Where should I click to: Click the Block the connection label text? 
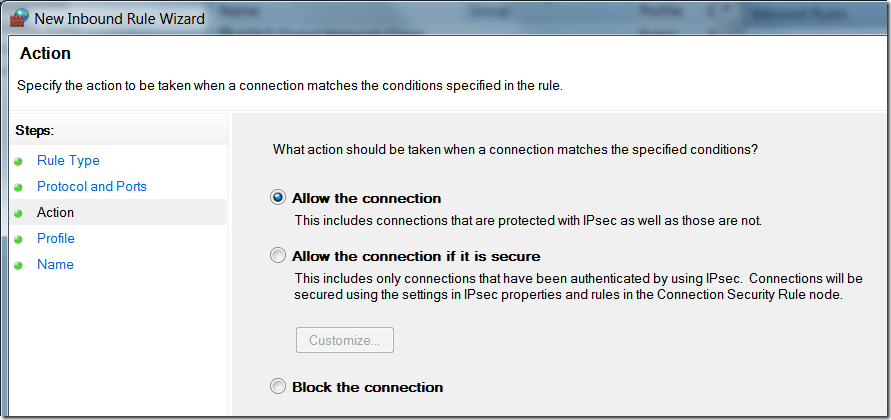pyautogui.click(x=367, y=387)
